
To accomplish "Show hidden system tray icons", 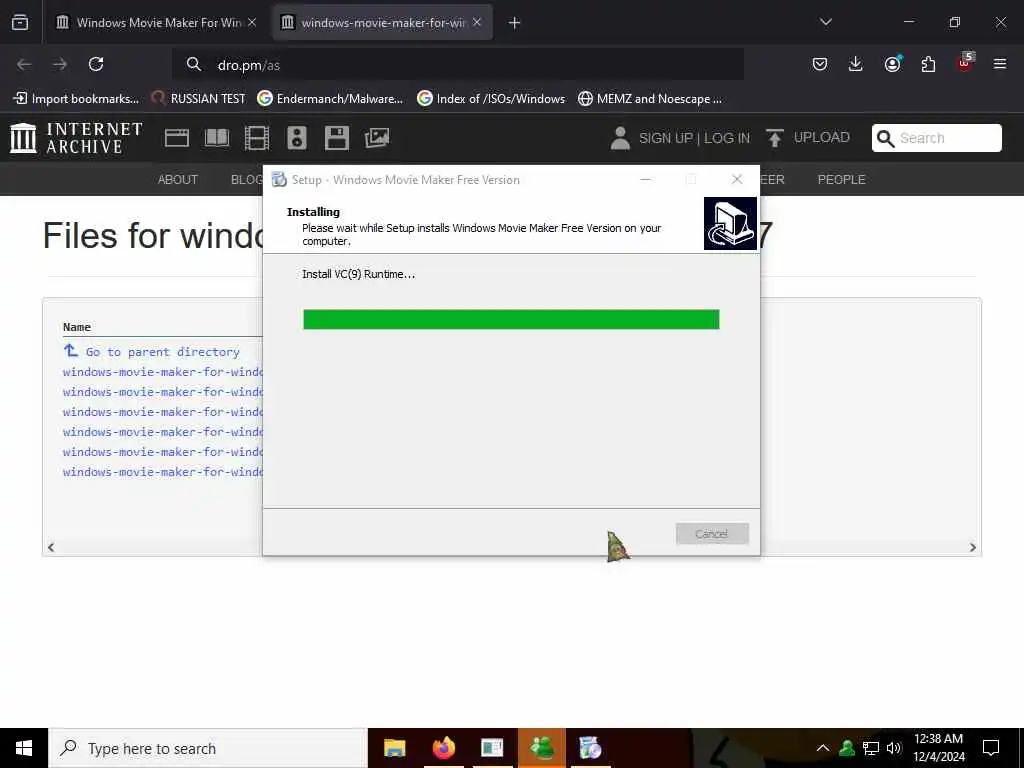I will pyautogui.click(x=823, y=748).
